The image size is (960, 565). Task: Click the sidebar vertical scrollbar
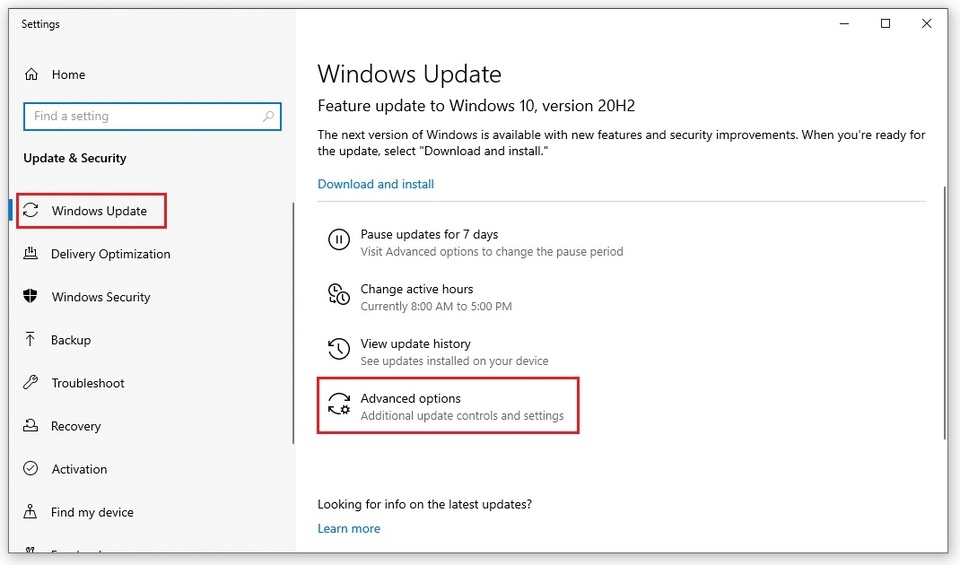point(293,323)
